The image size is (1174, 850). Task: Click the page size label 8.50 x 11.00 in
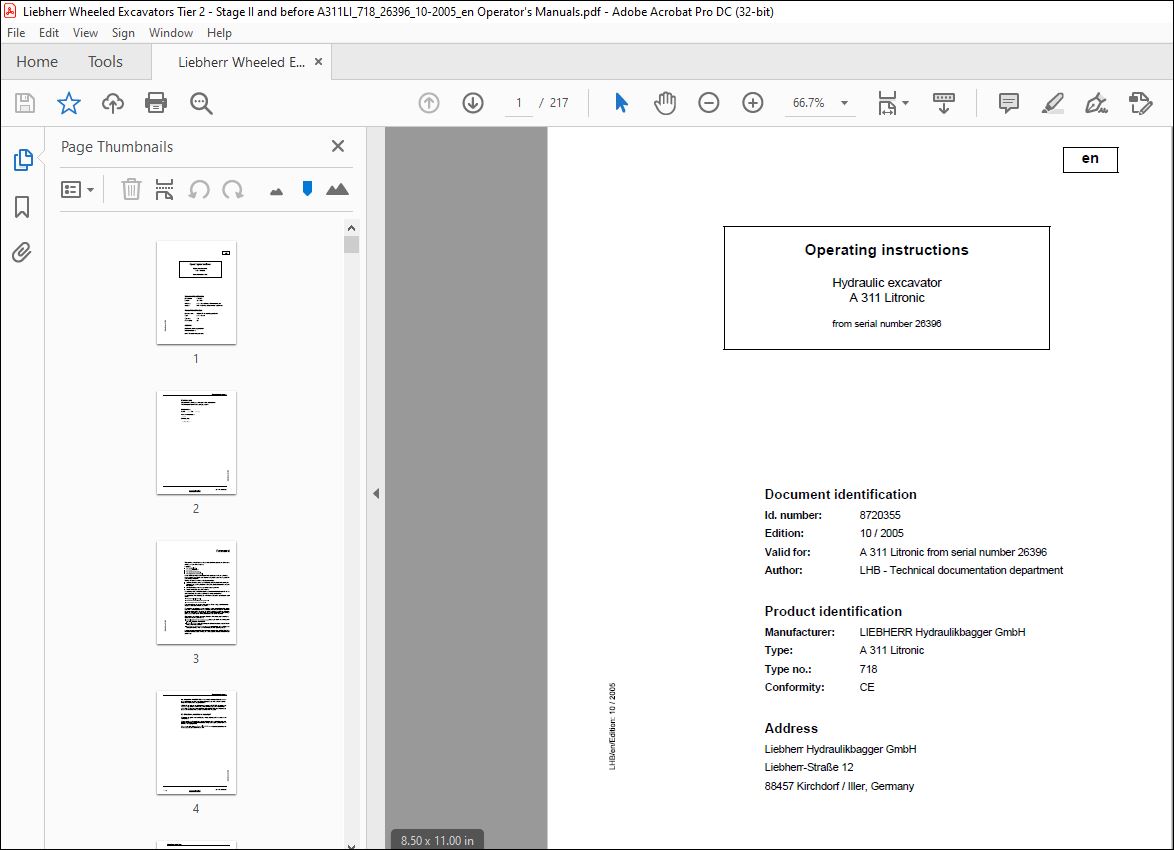coord(437,840)
